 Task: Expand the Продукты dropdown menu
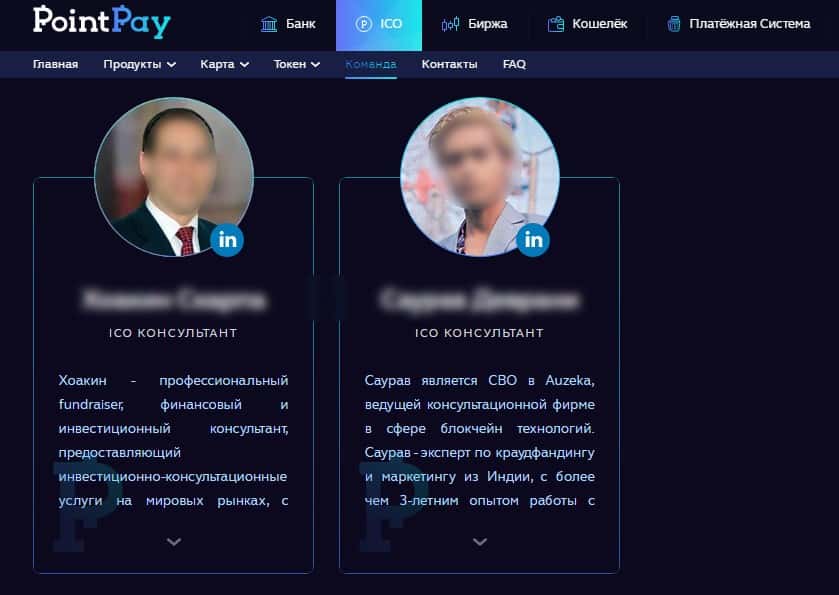(139, 64)
